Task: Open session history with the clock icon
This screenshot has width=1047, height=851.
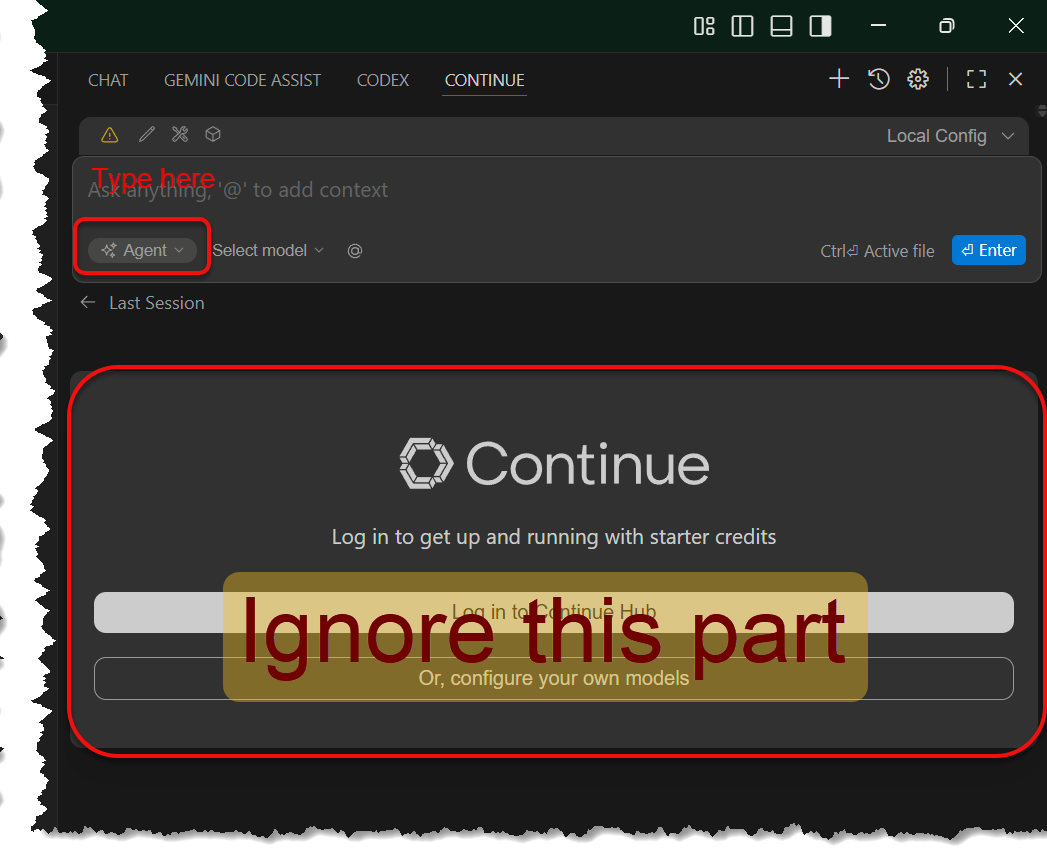Action: pos(878,79)
